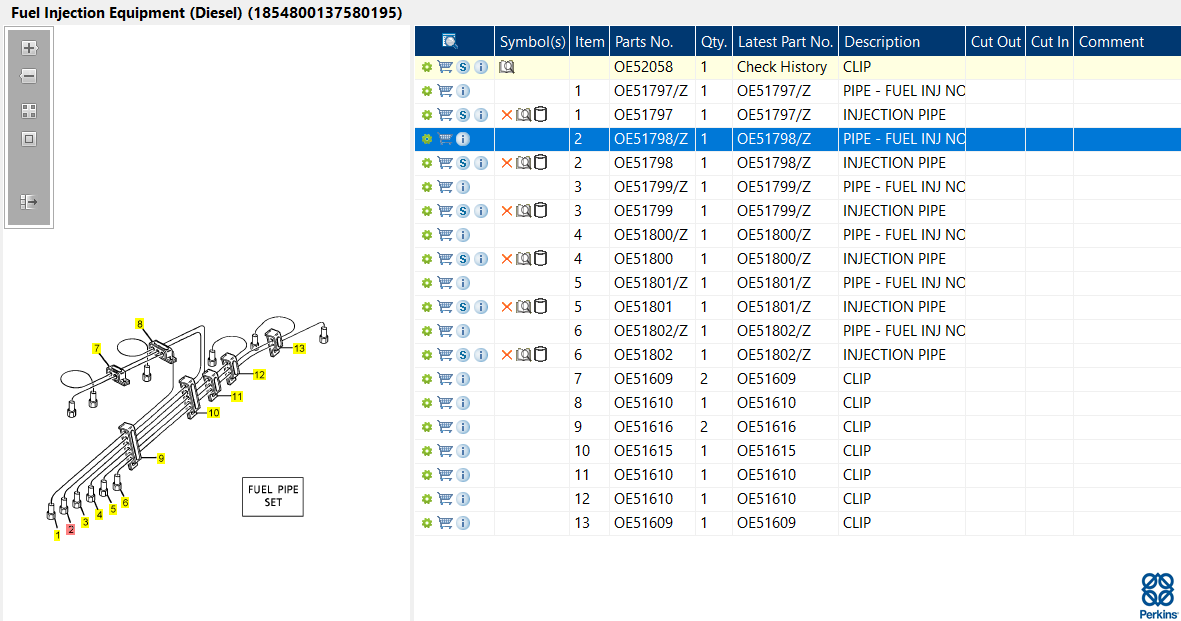
Task: Click the cylinder symbol in OE51802 row
Action: click(540, 355)
